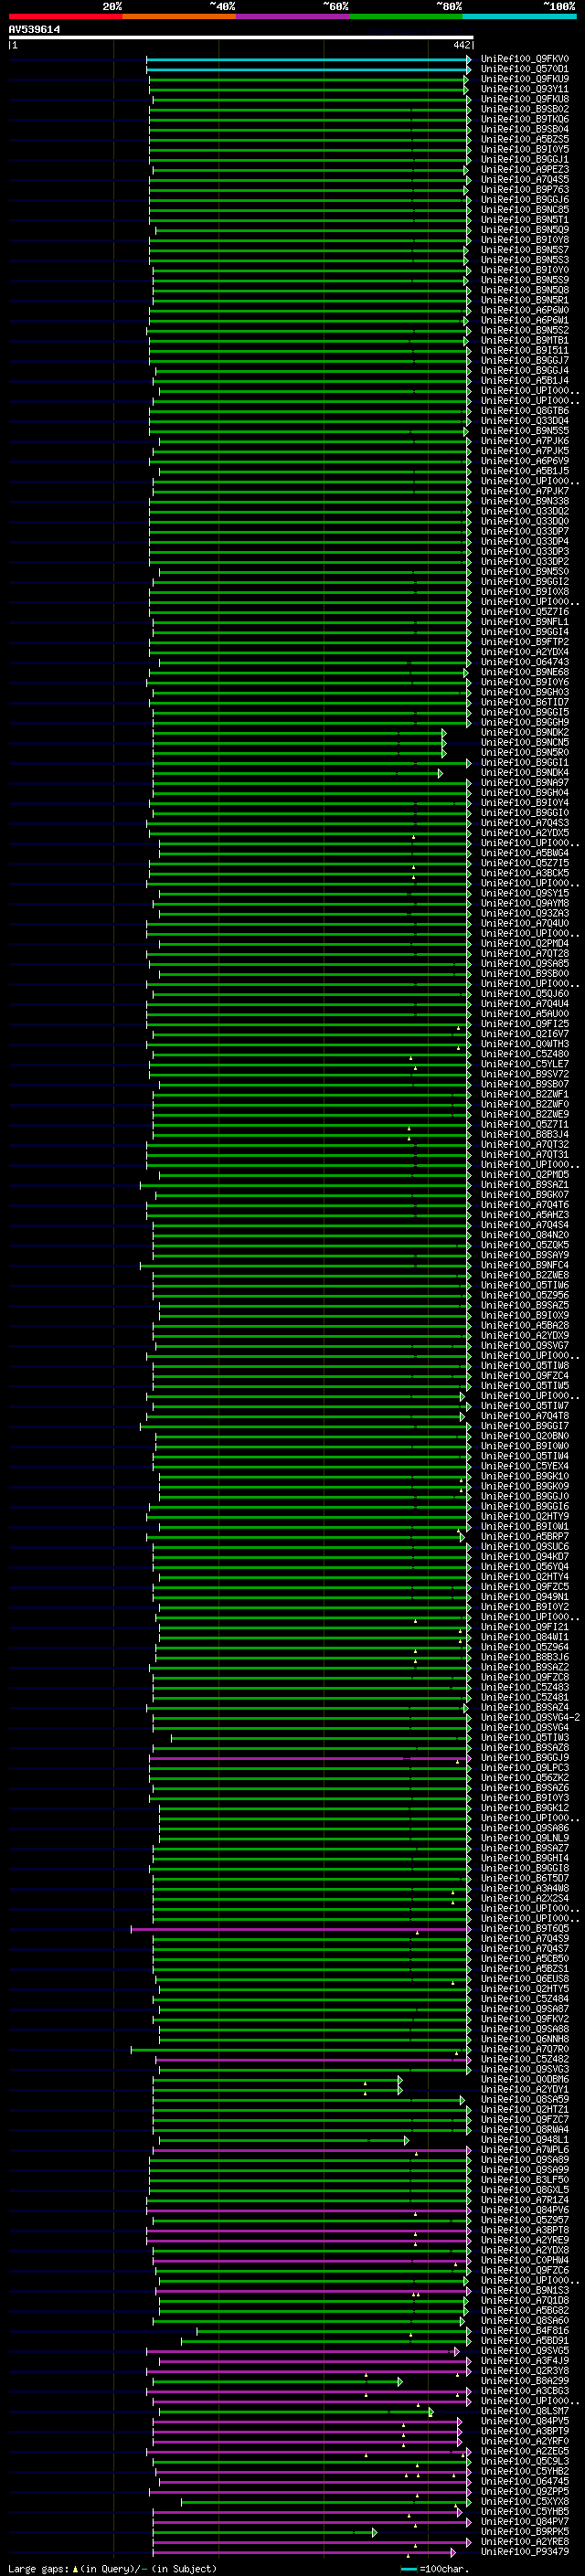Image resolution: width=585 pixels, height=2576 pixels.
Task: Select hit UniRef100_A5BG82
Action: [x=525, y=2310]
